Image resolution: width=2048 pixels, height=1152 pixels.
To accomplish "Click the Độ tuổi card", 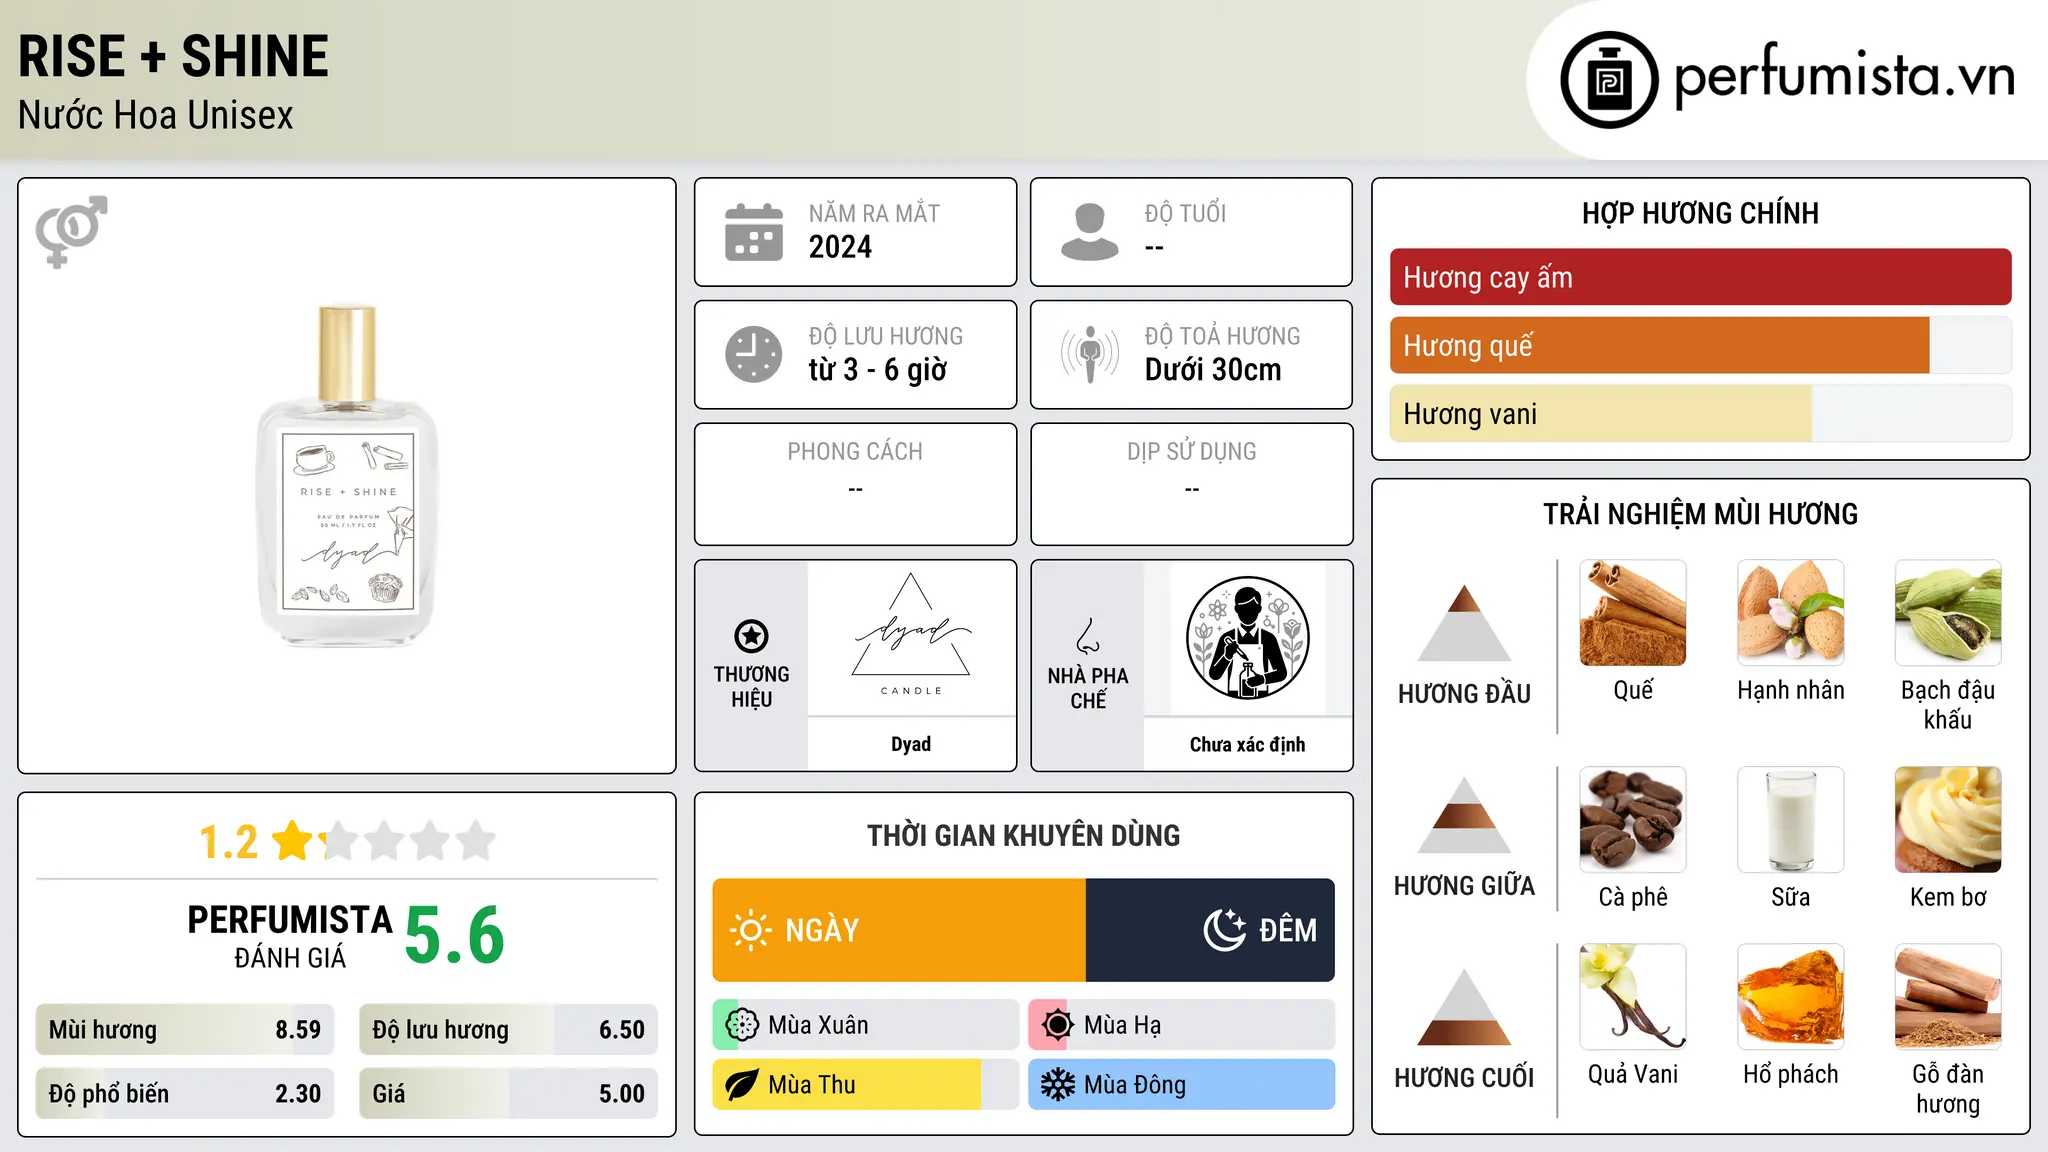I will coord(1191,232).
